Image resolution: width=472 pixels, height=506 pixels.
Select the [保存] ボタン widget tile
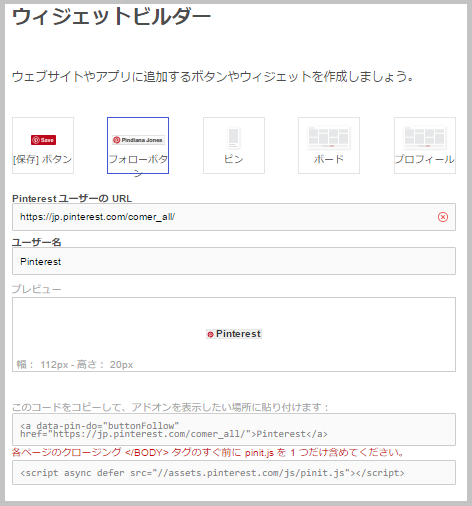pyautogui.click(x=43, y=145)
